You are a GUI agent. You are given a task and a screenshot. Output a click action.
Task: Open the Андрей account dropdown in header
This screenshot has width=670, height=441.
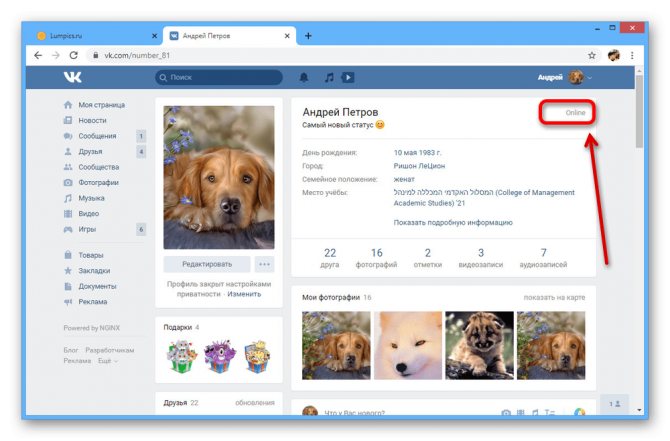[565, 77]
